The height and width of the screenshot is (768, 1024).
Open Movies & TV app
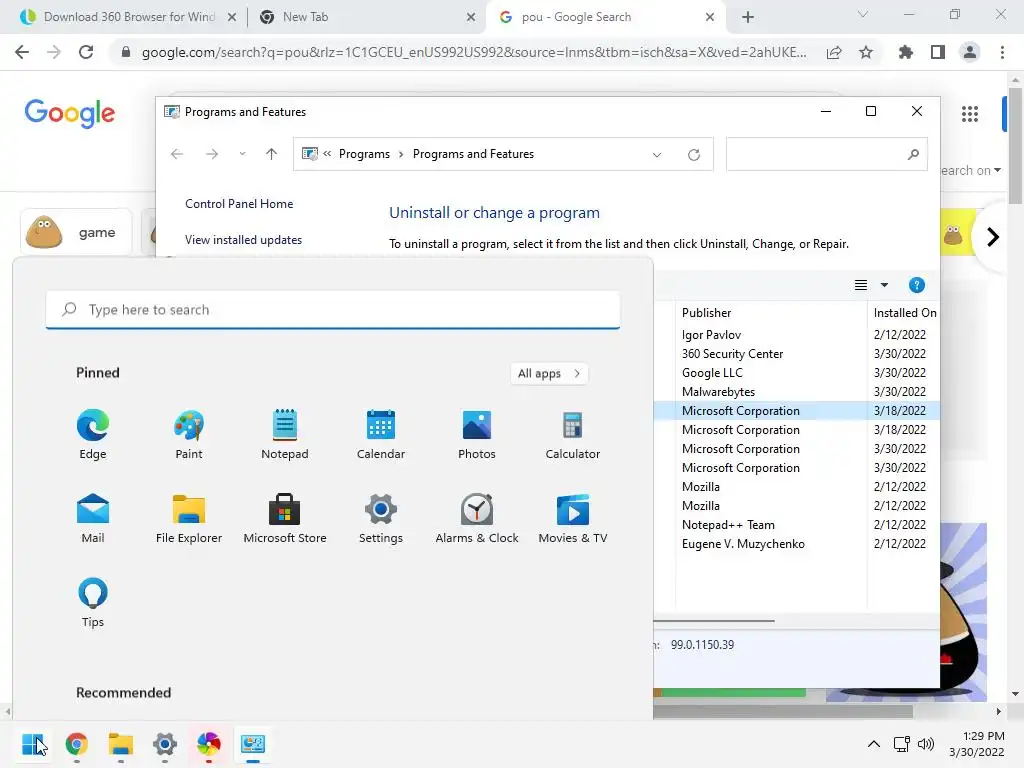573,519
